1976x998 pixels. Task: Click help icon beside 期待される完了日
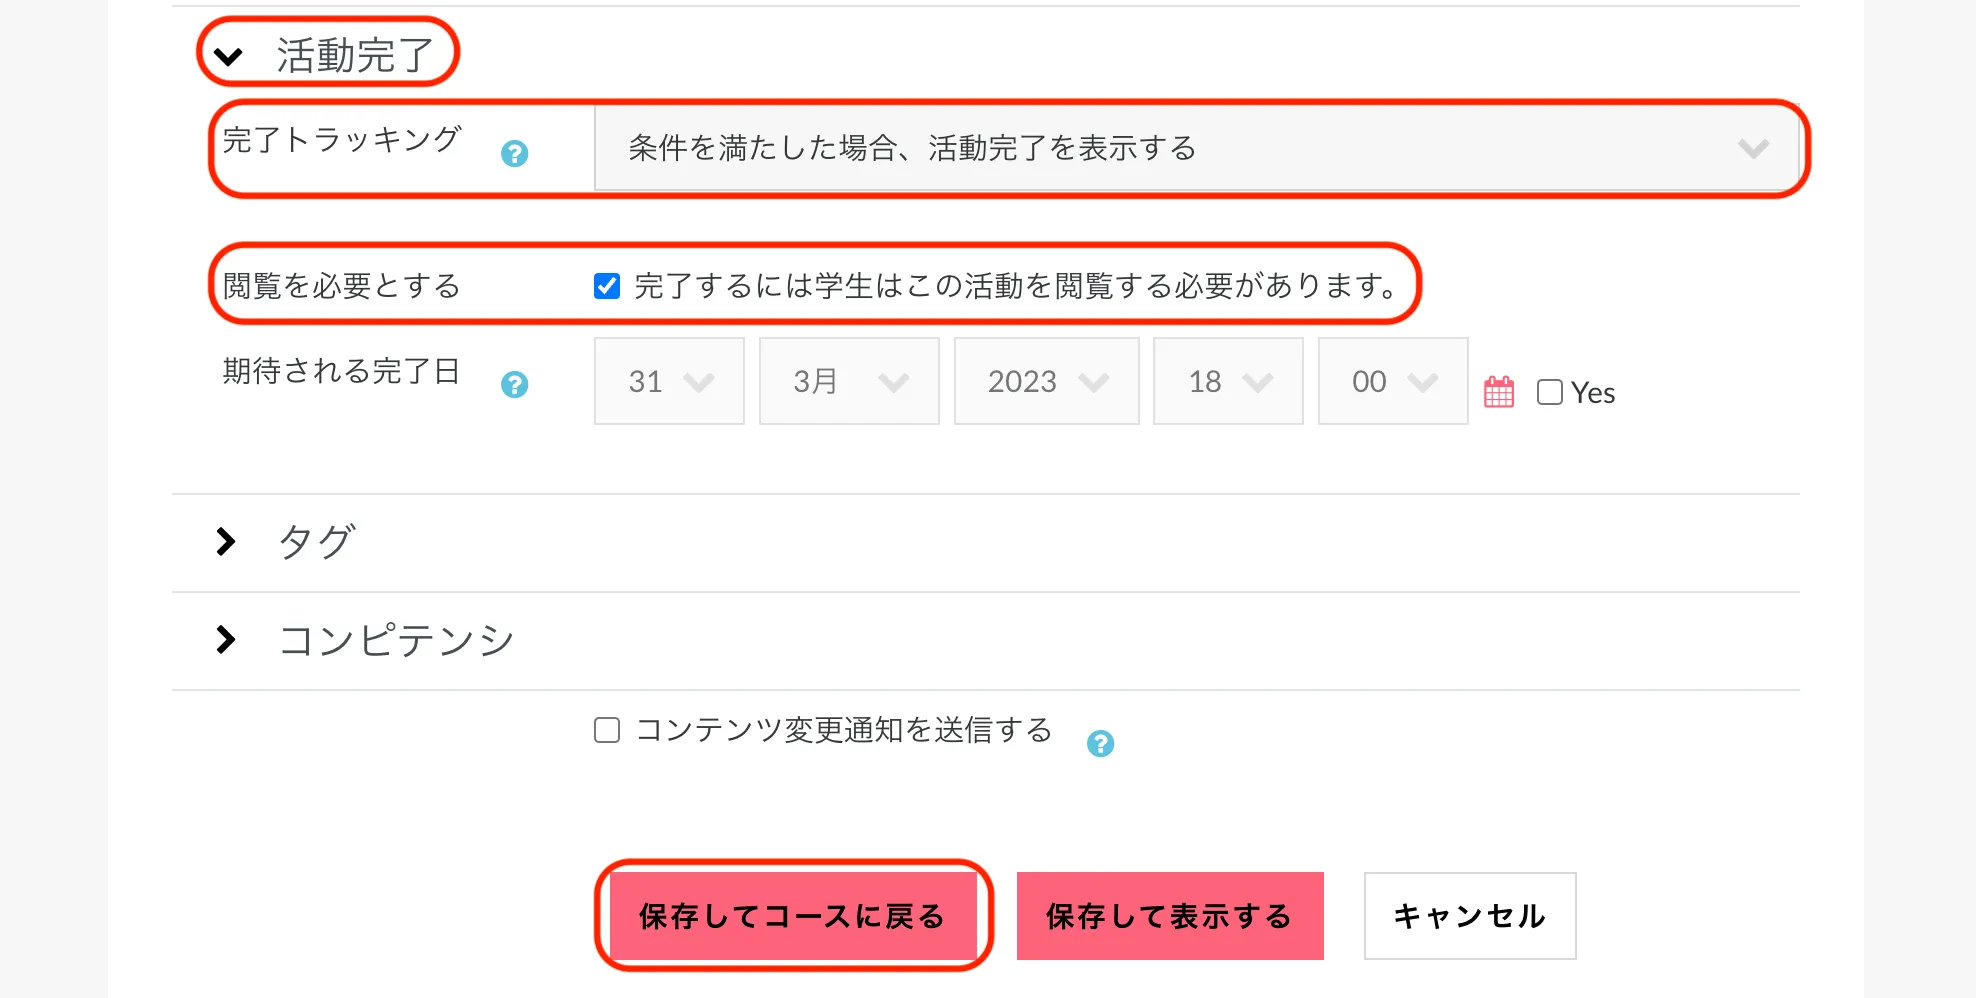[x=514, y=384]
